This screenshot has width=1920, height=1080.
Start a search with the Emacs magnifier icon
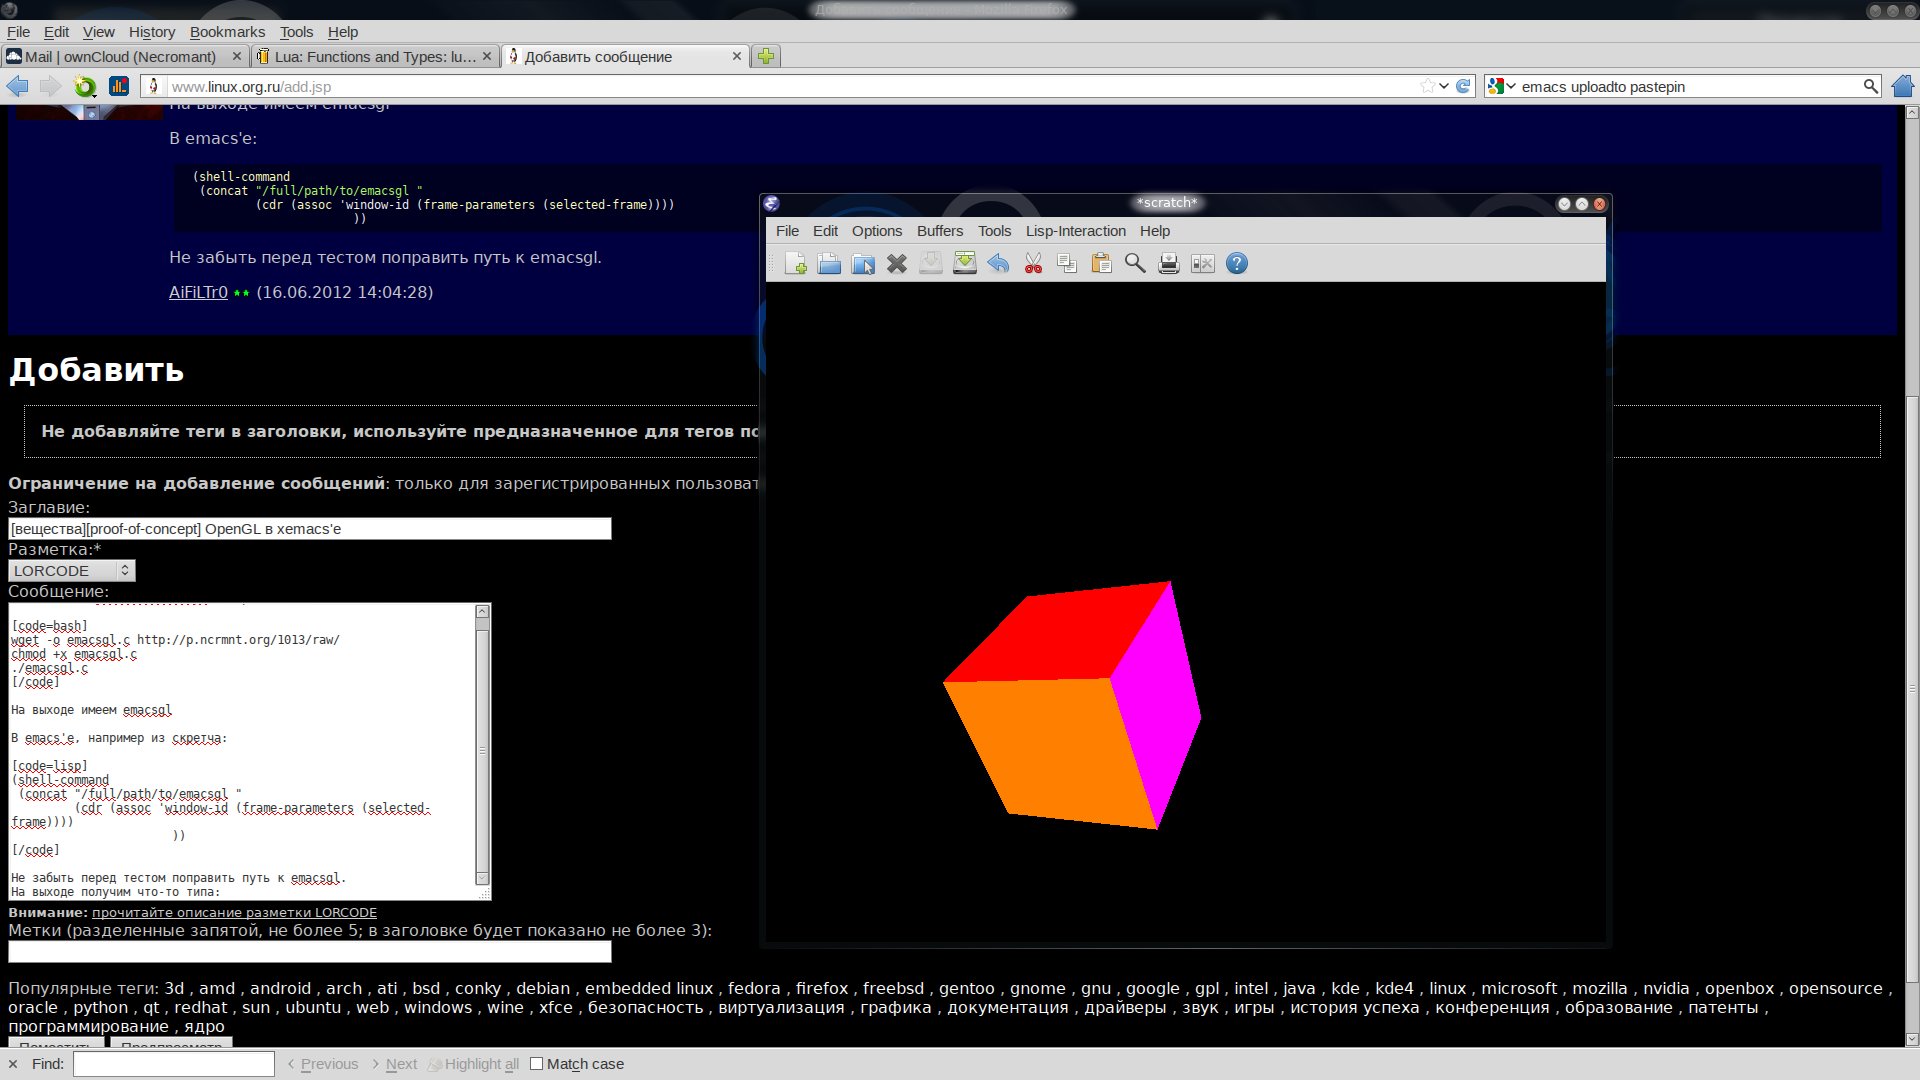[x=1135, y=263]
